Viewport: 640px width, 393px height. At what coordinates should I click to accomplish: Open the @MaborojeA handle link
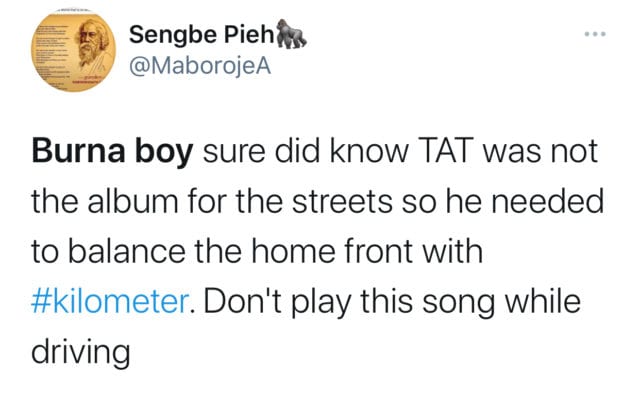200,66
